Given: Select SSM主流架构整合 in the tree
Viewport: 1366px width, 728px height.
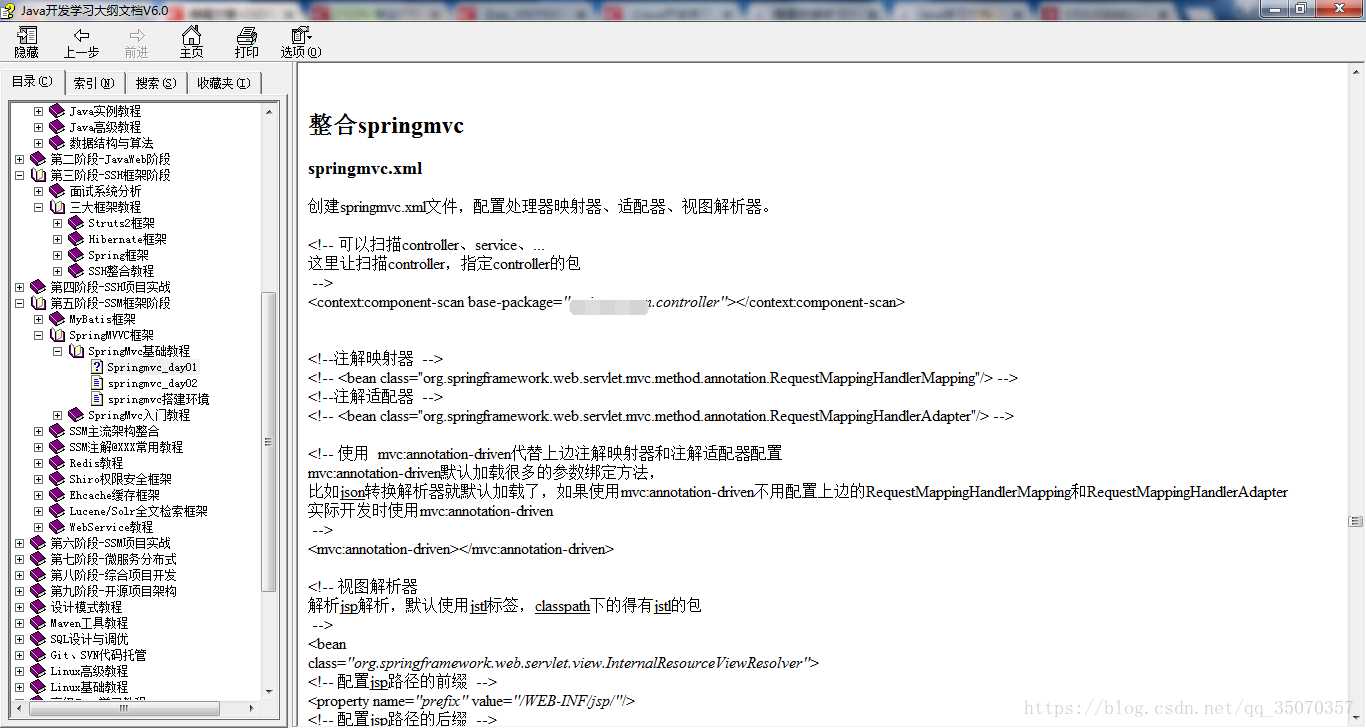Looking at the screenshot, I should pos(114,431).
